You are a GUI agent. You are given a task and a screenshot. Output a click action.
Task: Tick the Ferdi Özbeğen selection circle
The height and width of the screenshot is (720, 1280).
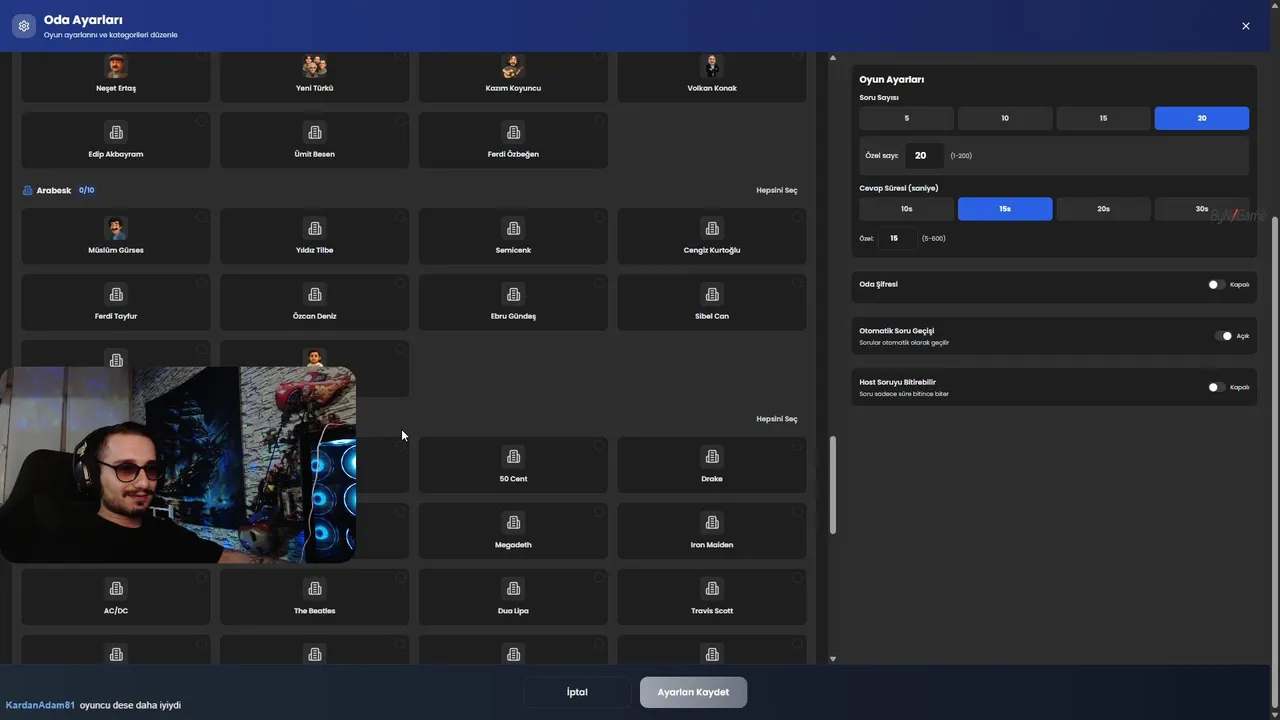pos(598,121)
